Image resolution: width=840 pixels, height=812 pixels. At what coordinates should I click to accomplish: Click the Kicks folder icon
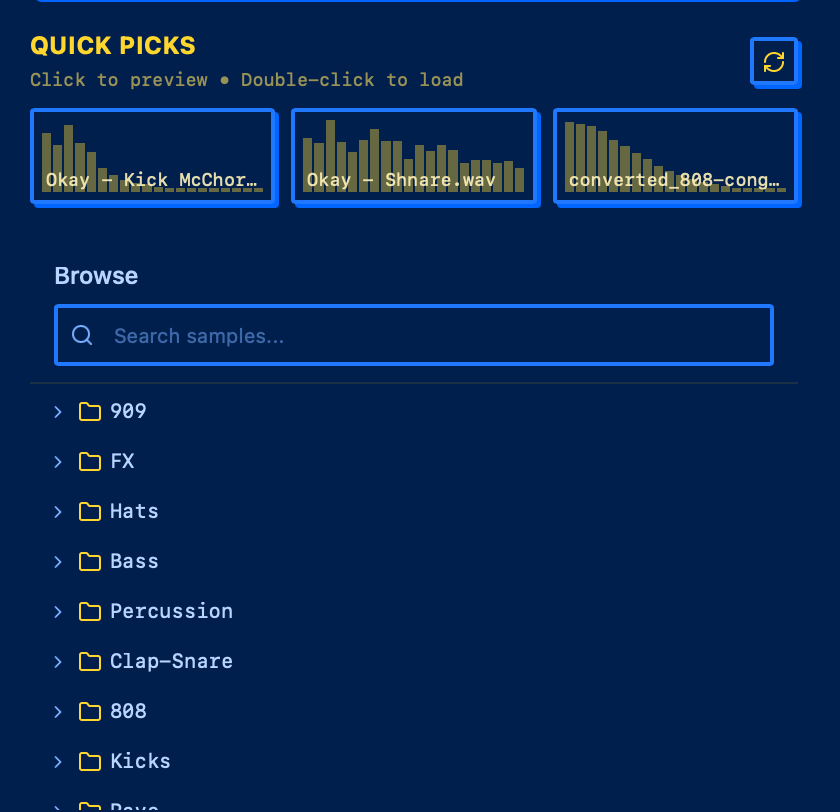coord(90,762)
